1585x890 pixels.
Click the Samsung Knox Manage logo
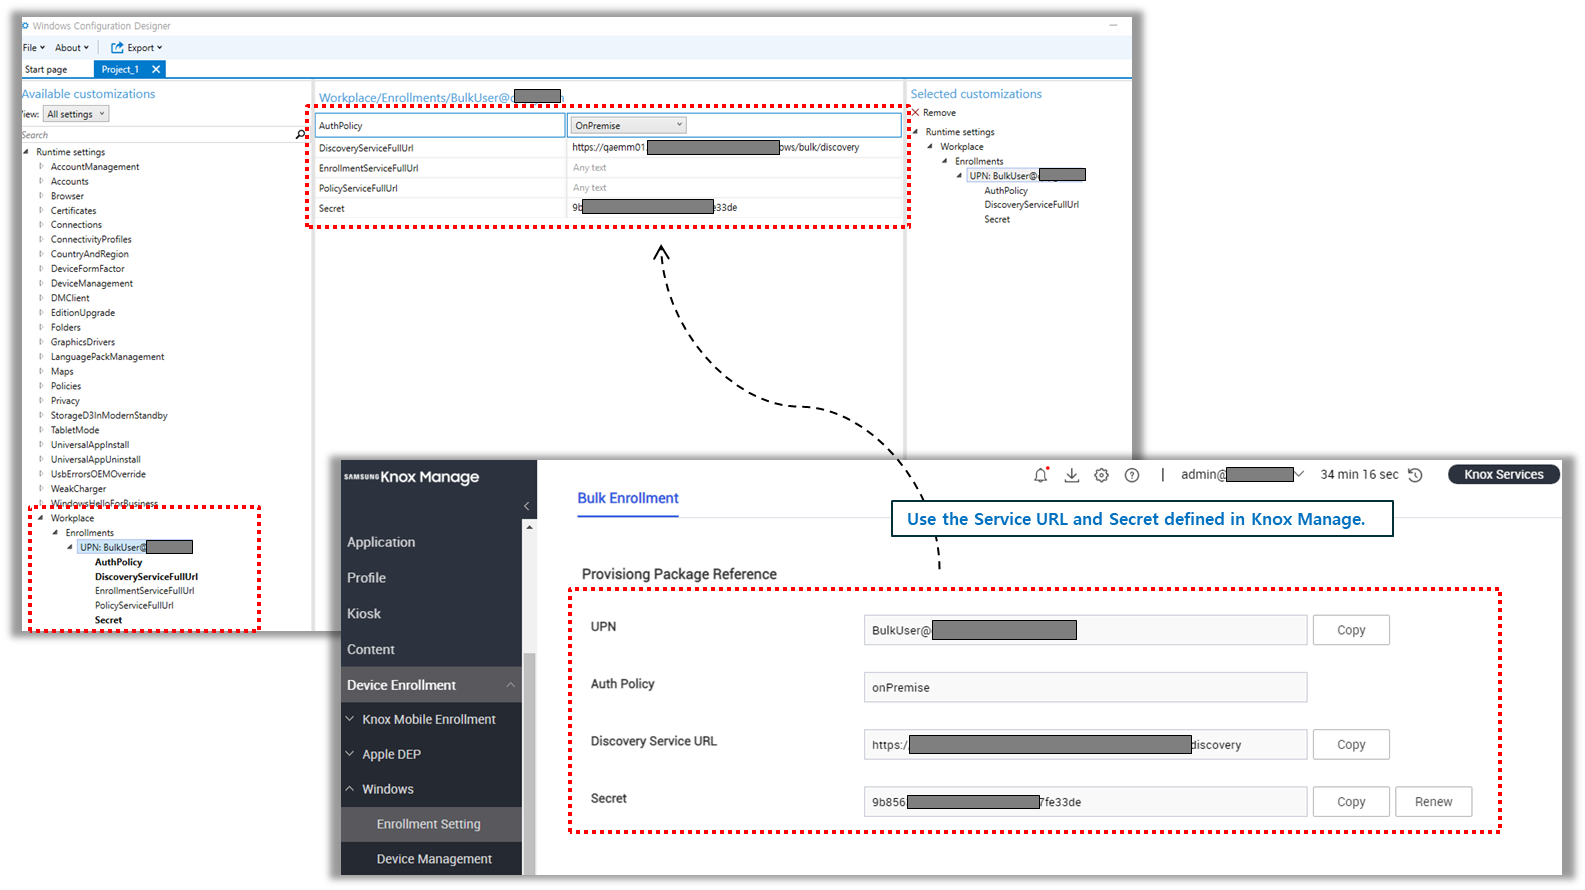coord(411,477)
